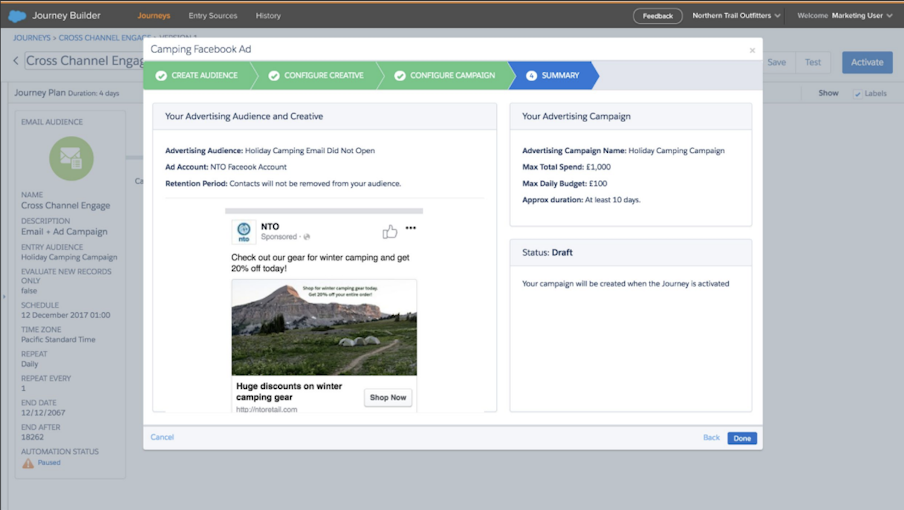Viewport: 904px width, 510px height.
Task: Click the NTO page logo in ad preview
Action: (x=244, y=232)
